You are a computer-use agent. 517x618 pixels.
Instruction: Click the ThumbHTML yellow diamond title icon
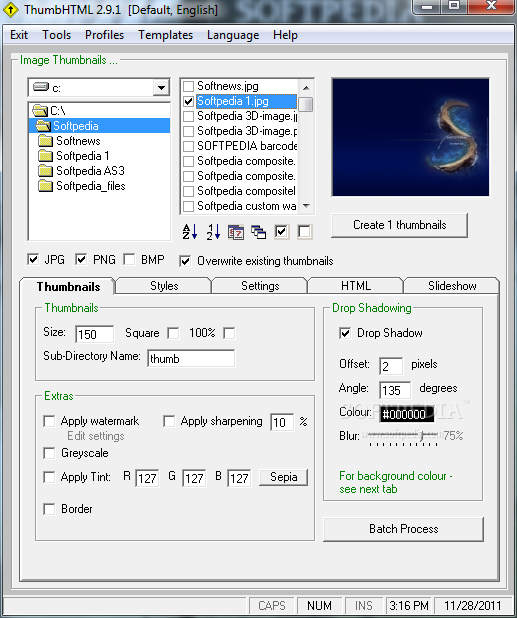pos(10,10)
